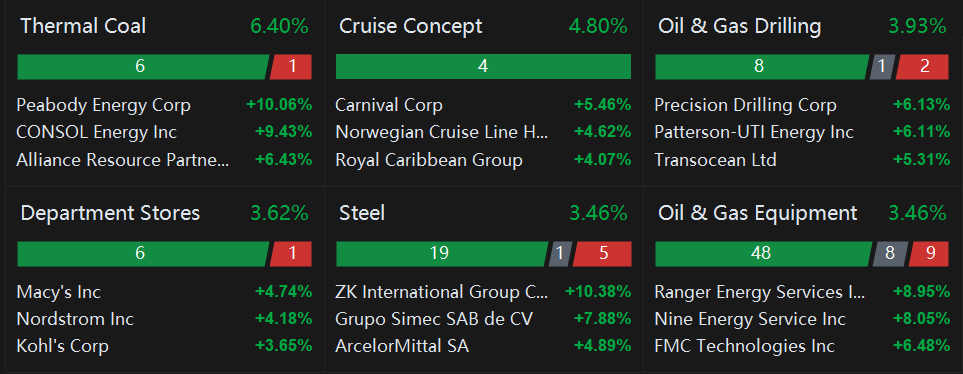Image resolution: width=963 pixels, height=374 pixels.
Task: Open ArcelorMittal SA stock row
Action: [483, 346]
